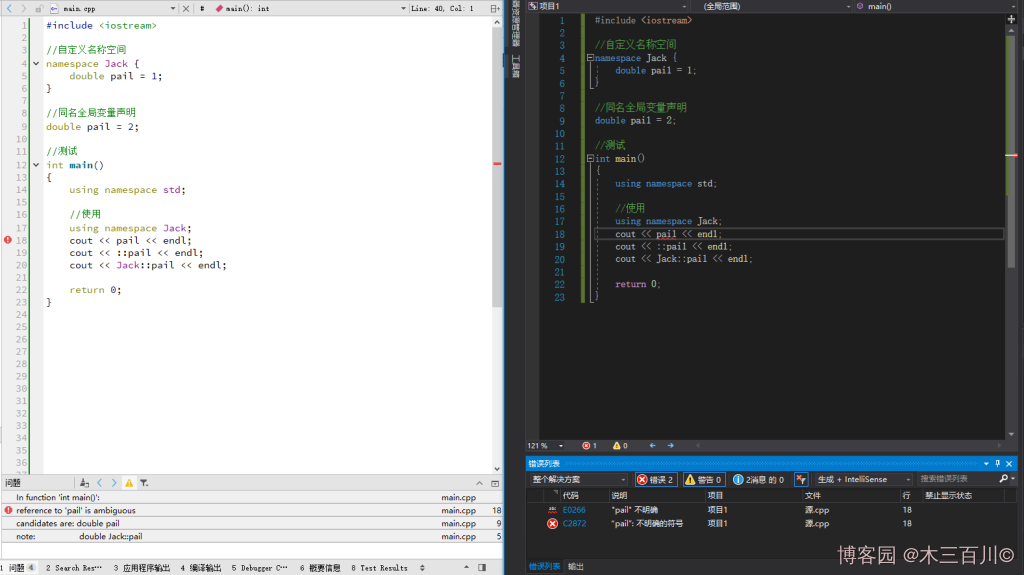Go to next issue with right arrow
Image resolution: width=1024 pixels, height=575 pixels.
[x=114, y=483]
